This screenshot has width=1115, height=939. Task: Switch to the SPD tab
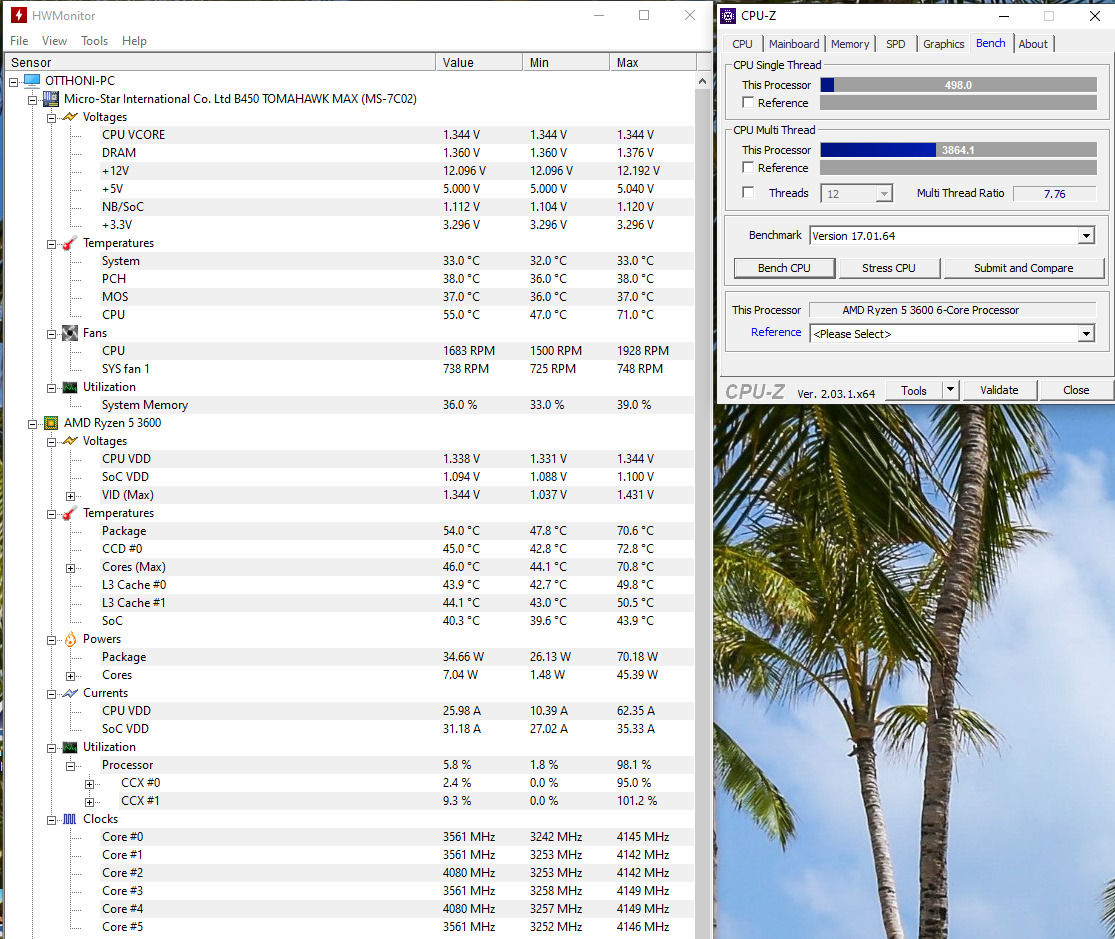[x=896, y=44]
